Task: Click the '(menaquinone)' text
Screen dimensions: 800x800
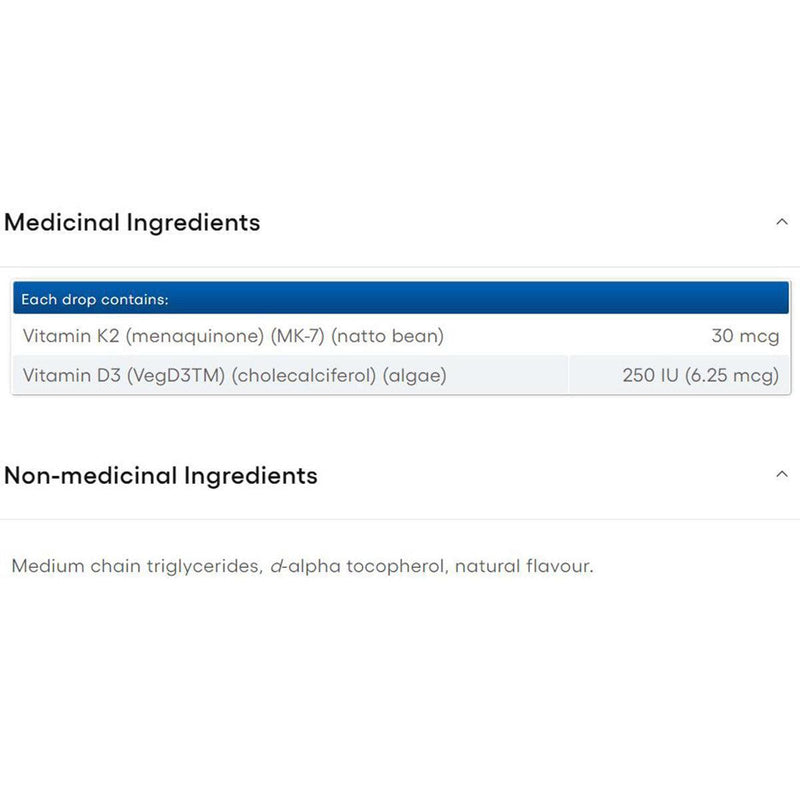Action: click(202, 336)
